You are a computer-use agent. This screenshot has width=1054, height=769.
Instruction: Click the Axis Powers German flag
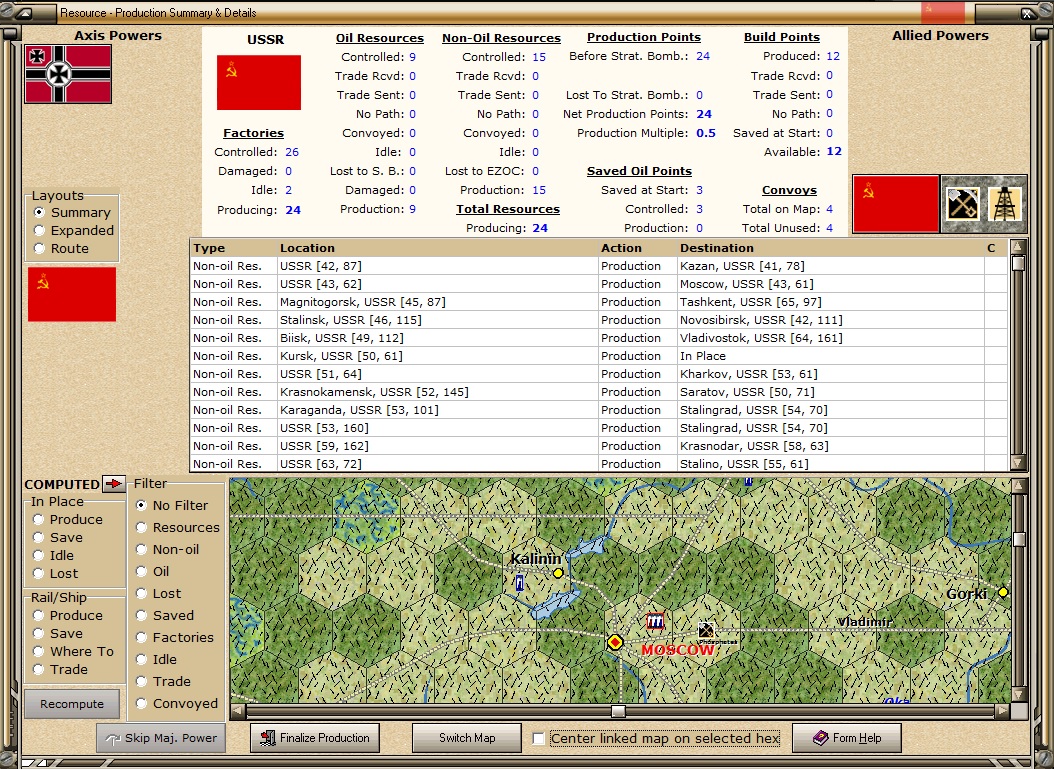point(68,75)
